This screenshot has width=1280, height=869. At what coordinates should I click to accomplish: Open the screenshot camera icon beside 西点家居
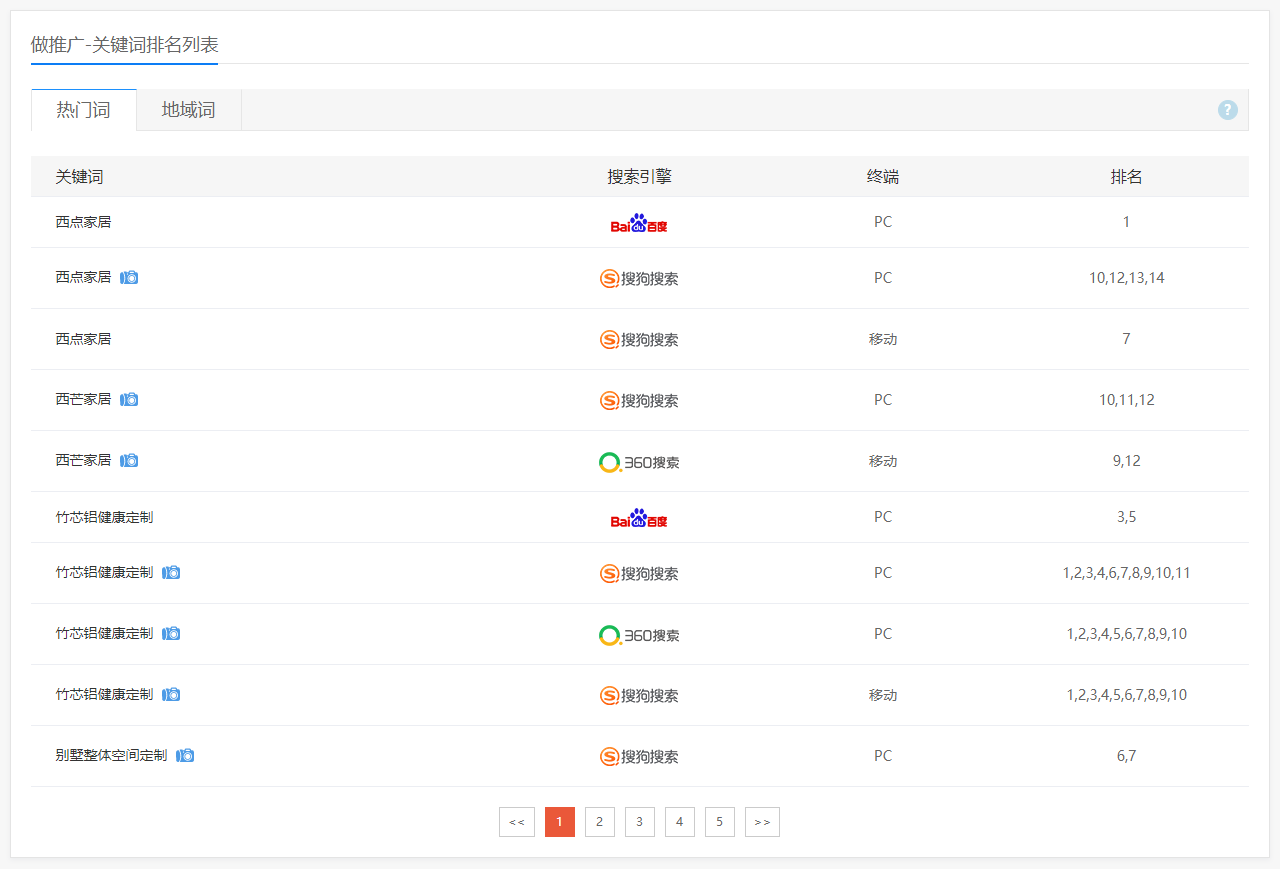(x=129, y=277)
